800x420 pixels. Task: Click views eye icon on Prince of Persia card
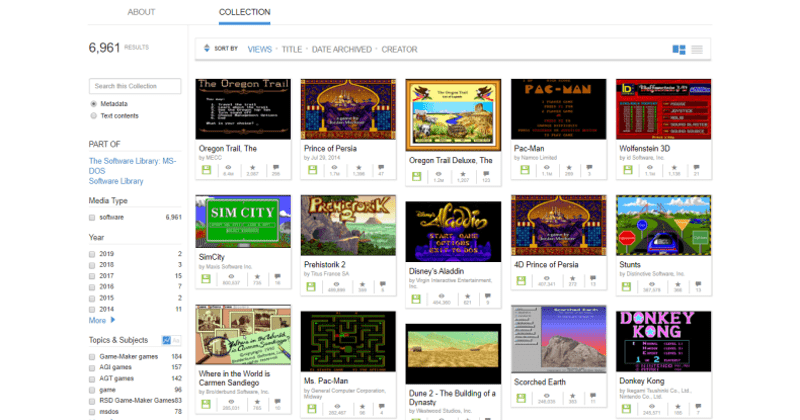click(x=335, y=167)
